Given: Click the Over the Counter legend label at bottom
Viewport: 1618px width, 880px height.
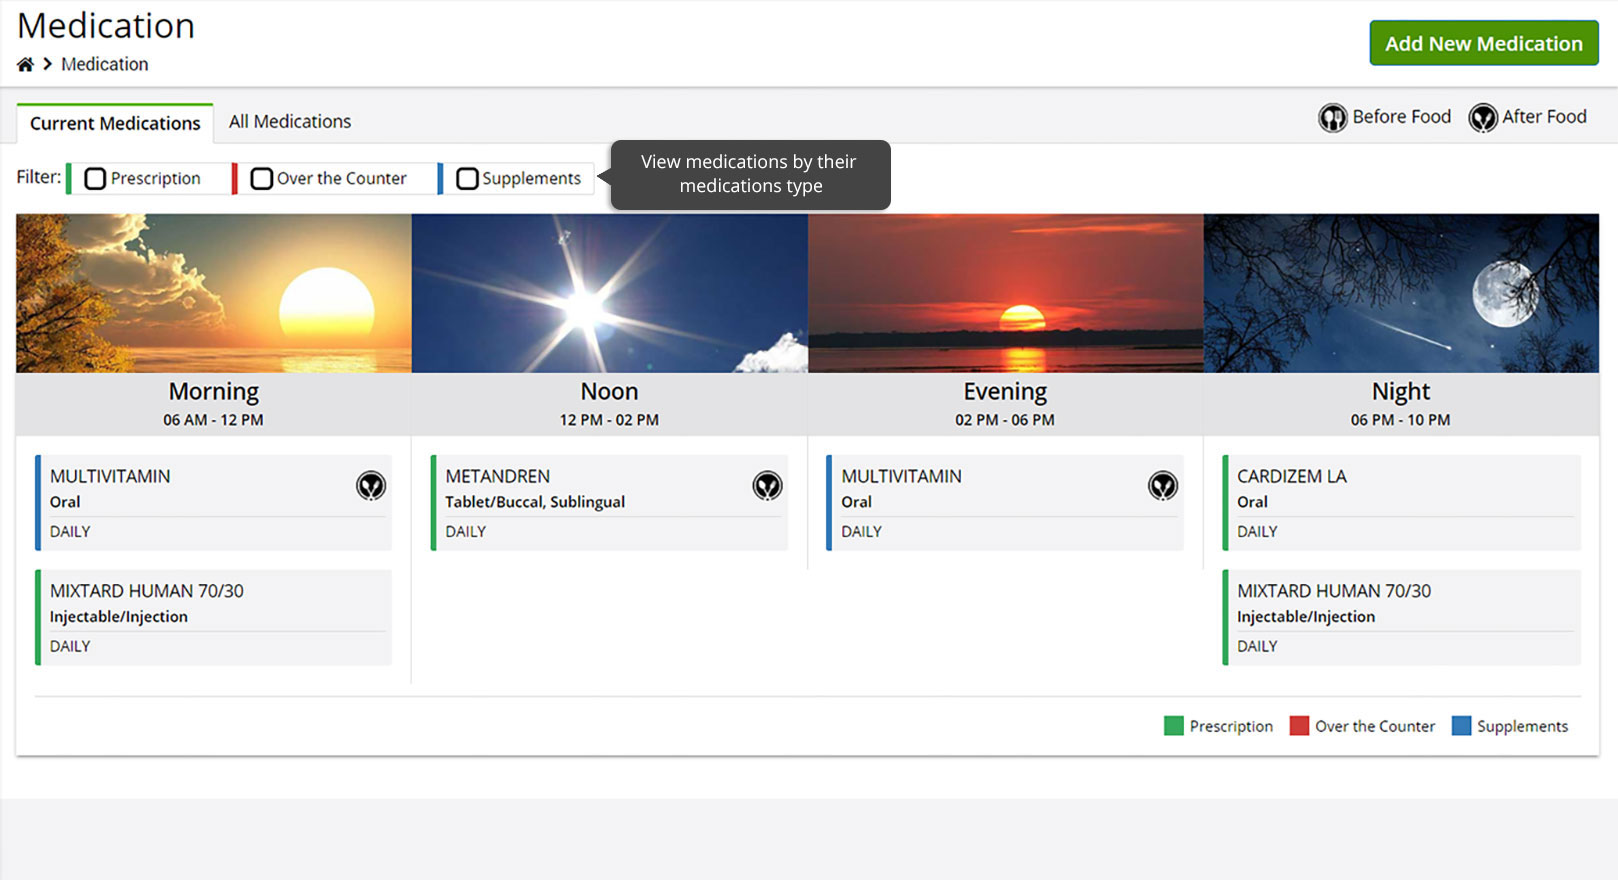Looking at the screenshot, I should (1375, 727).
